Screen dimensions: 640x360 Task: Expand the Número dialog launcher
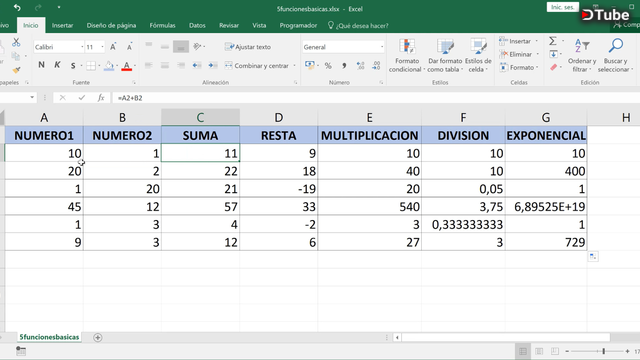pyautogui.click(x=381, y=83)
